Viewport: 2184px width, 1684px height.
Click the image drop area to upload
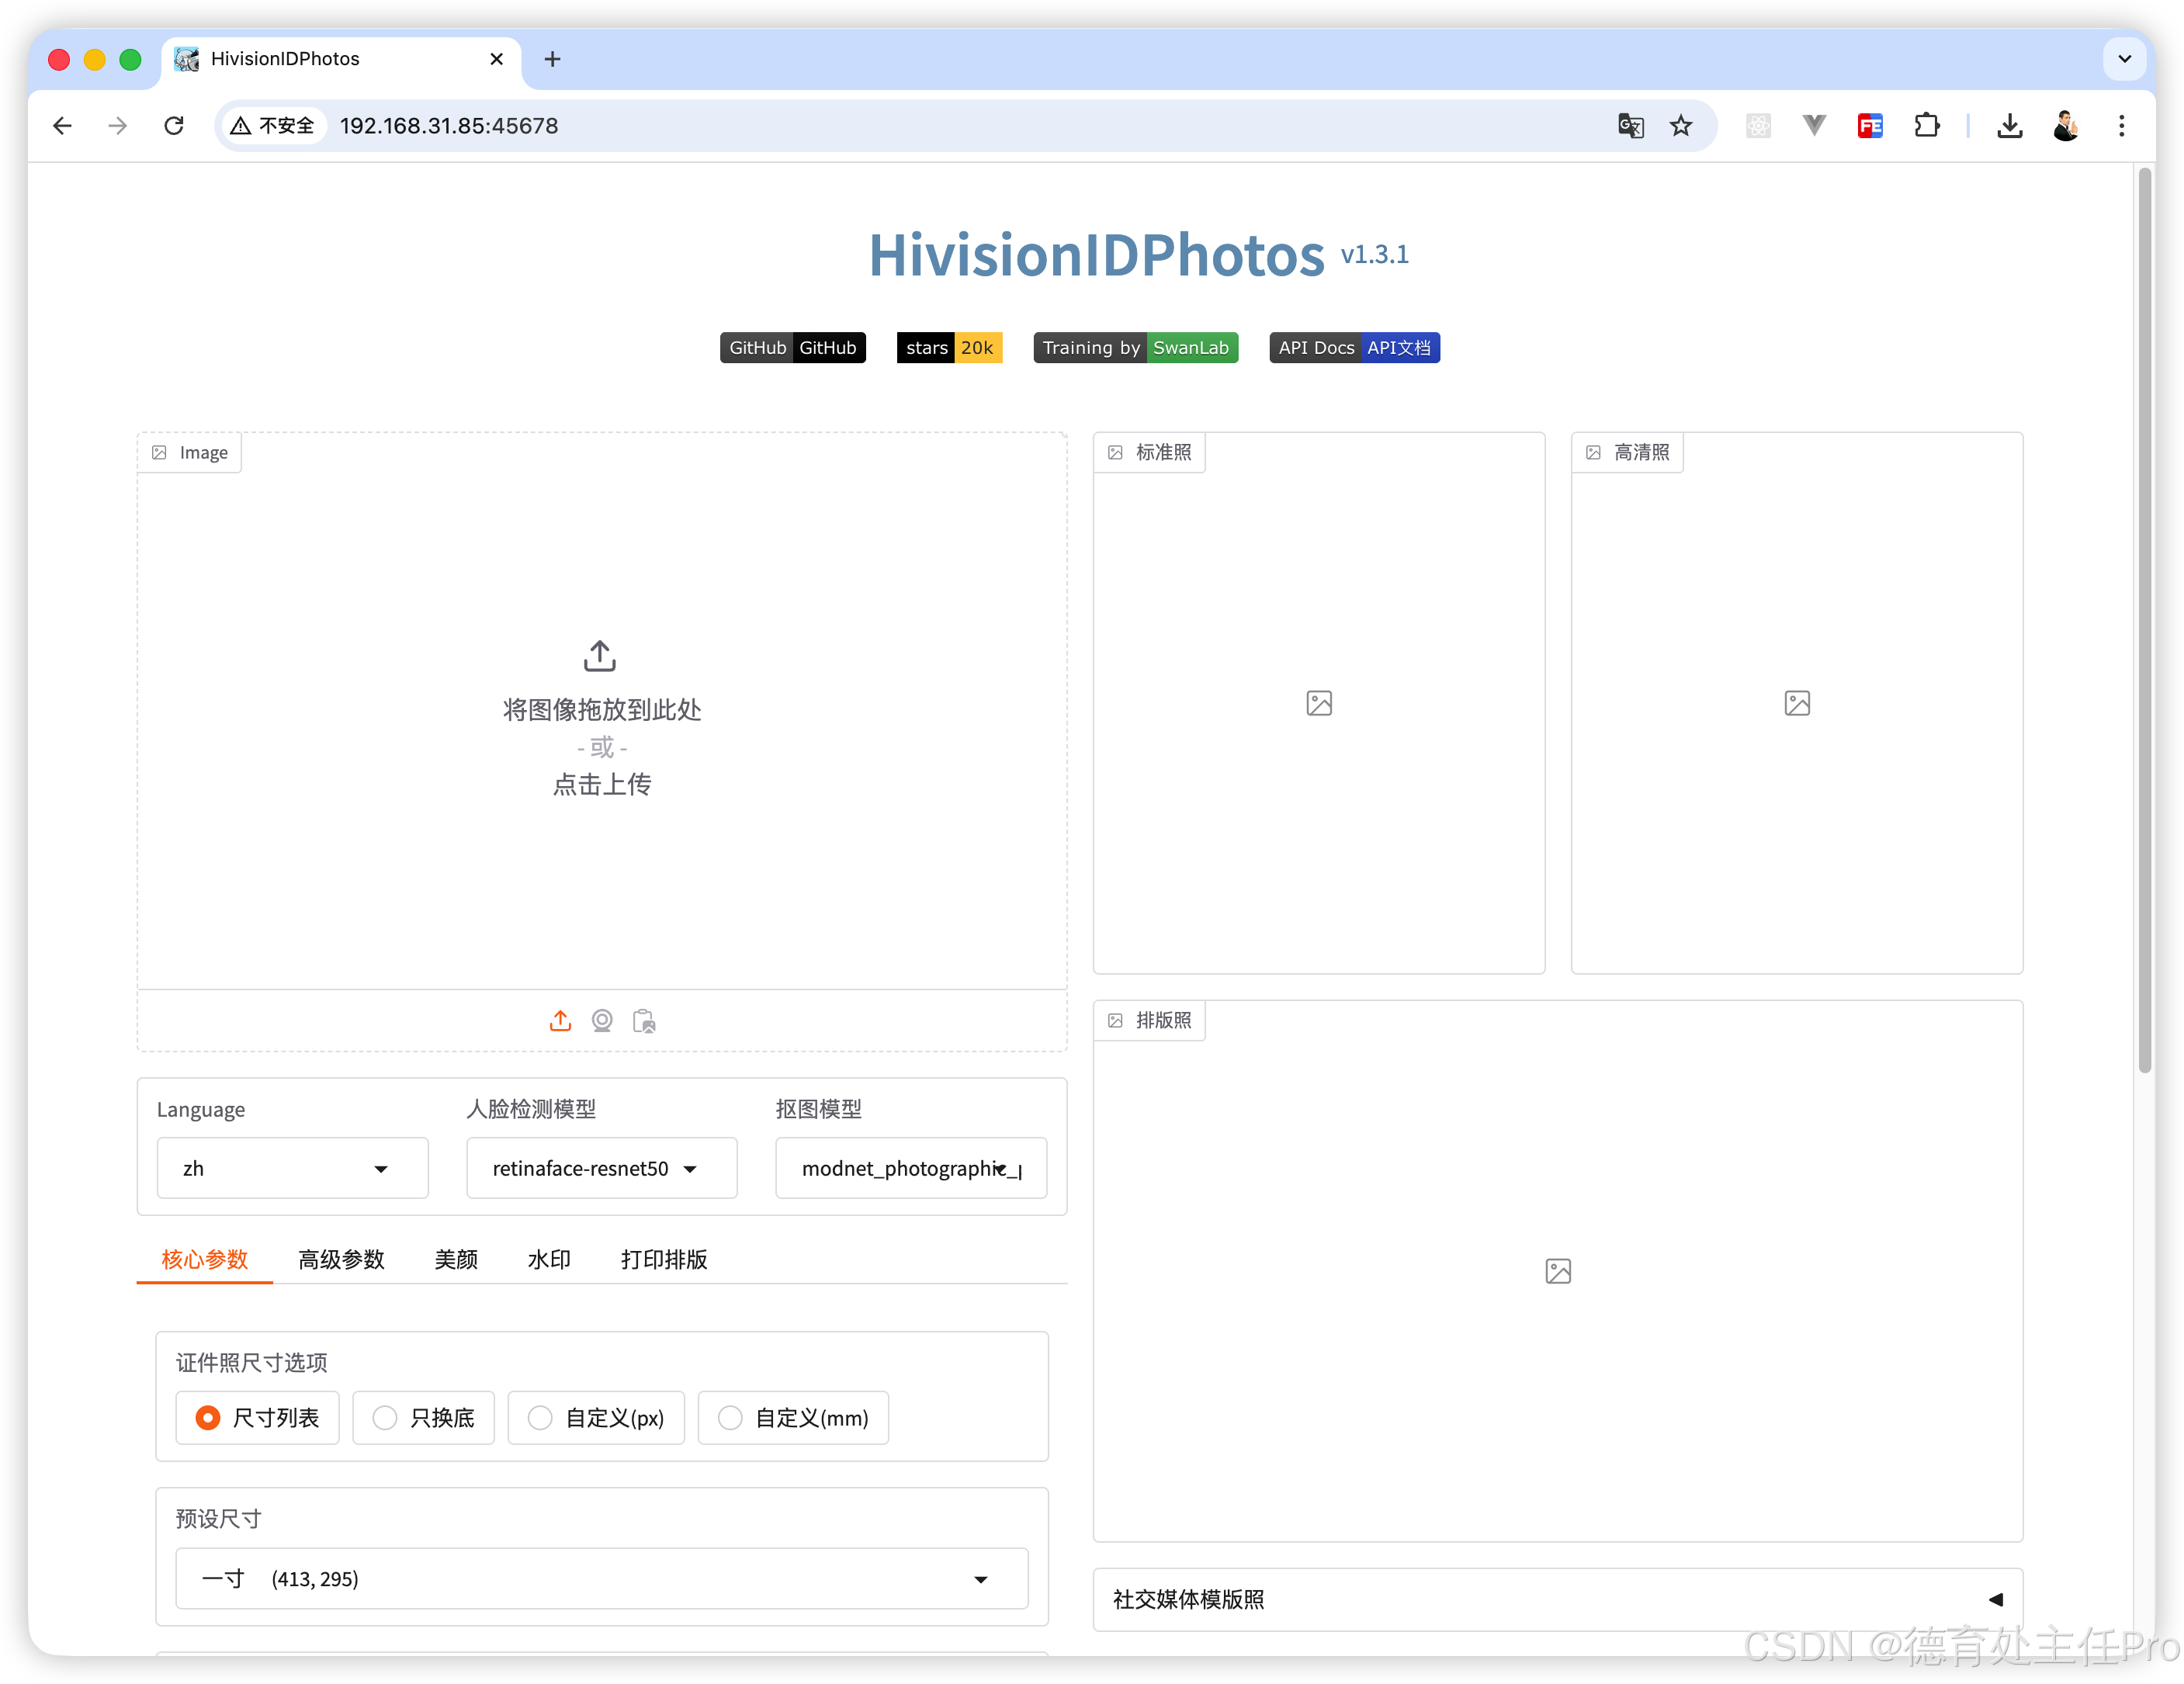point(601,712)
